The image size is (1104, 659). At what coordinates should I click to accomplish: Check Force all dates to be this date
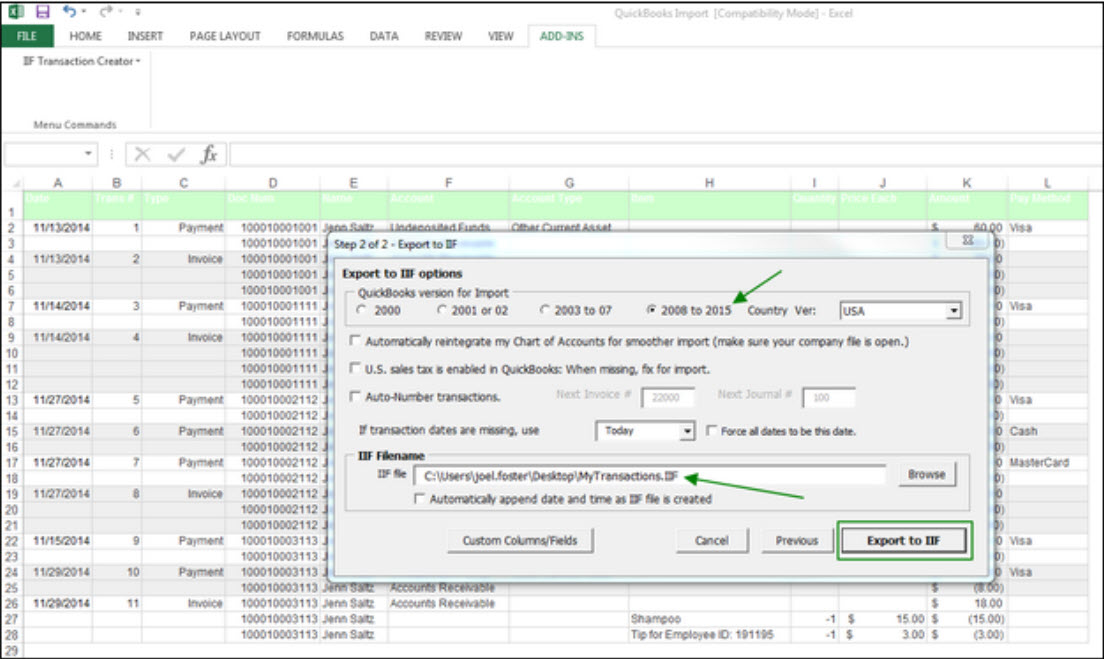pos(712,430)
